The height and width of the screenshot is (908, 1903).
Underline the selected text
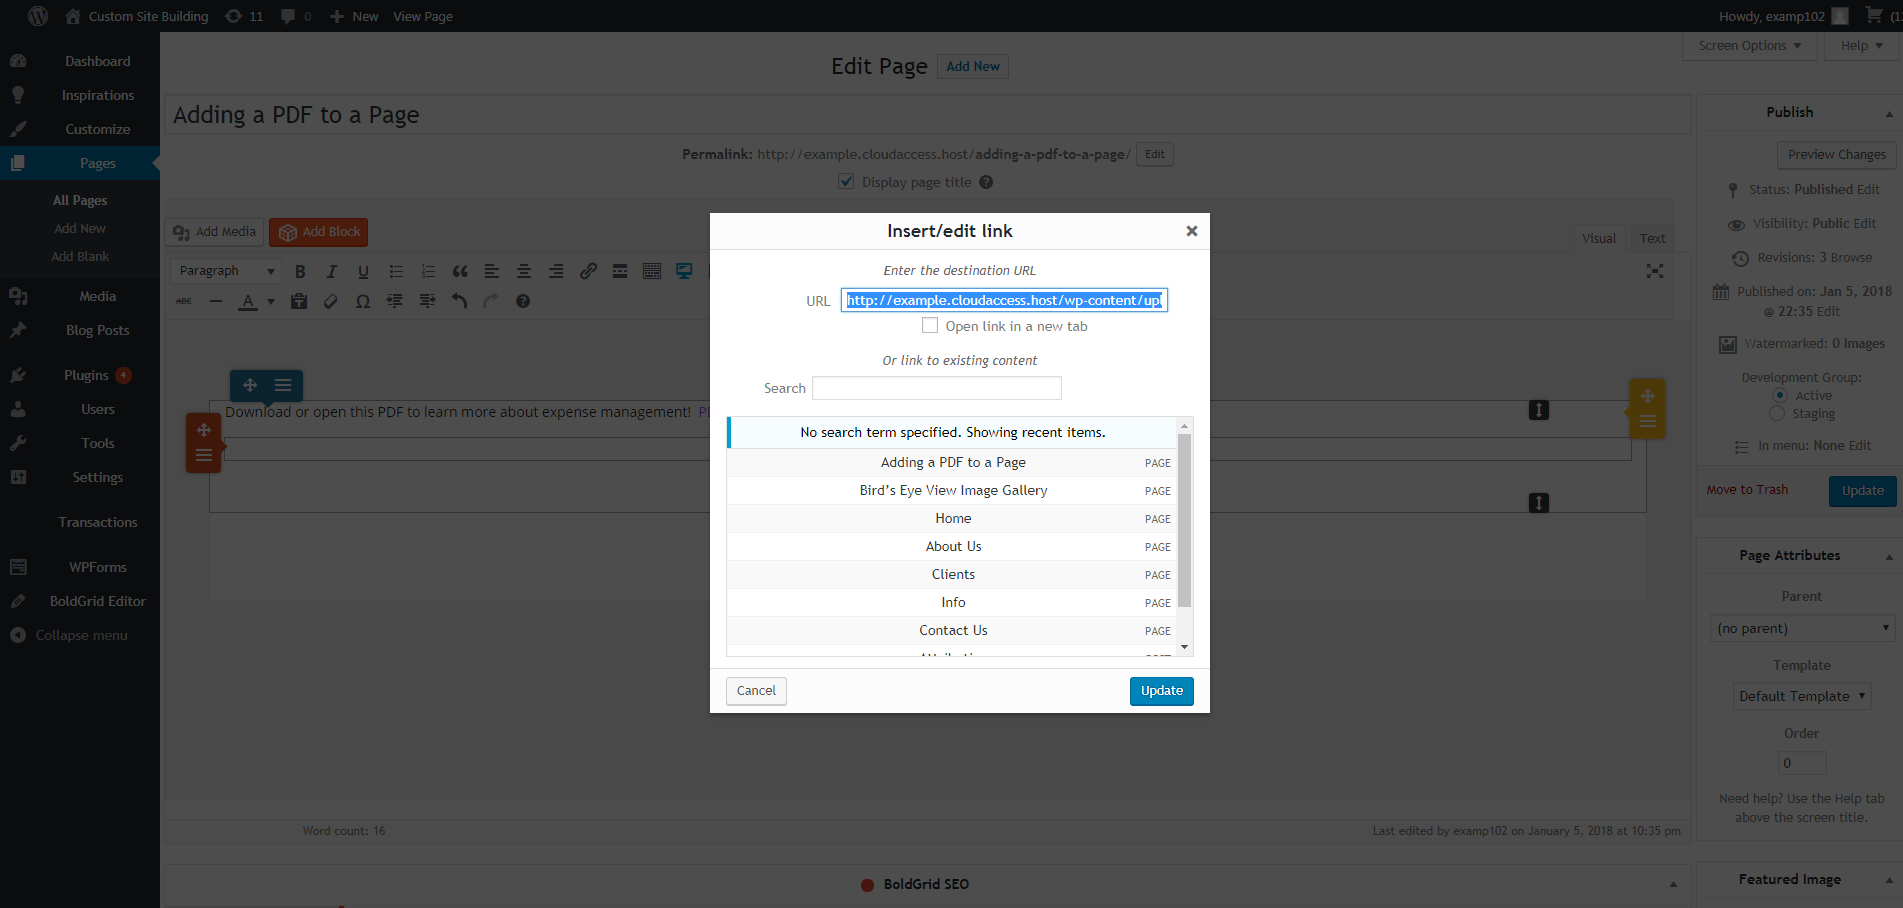364,271
